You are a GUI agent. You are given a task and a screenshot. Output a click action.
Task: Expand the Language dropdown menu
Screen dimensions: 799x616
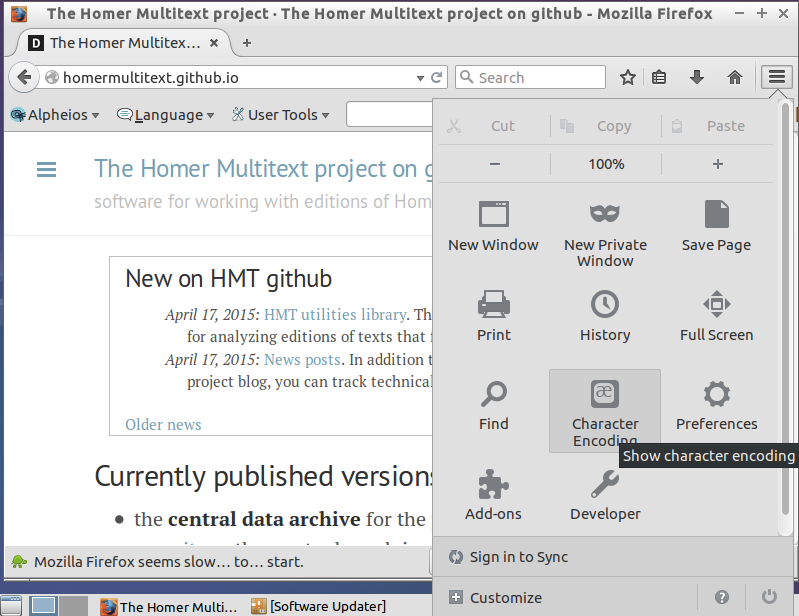166,115
